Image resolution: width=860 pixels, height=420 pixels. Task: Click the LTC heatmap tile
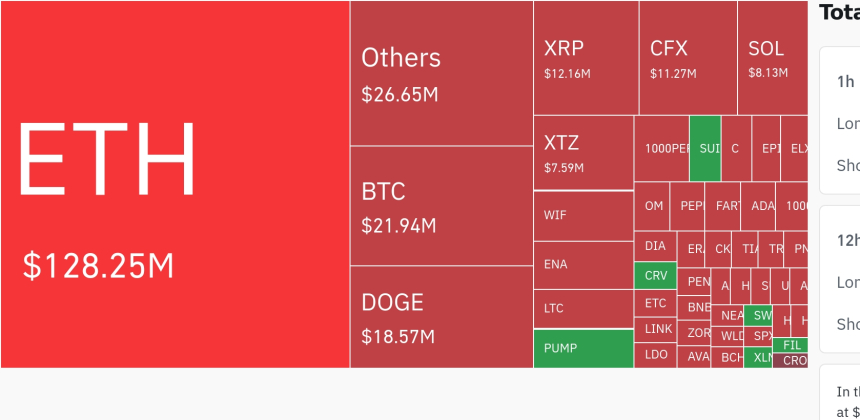[x=583, y=308]
